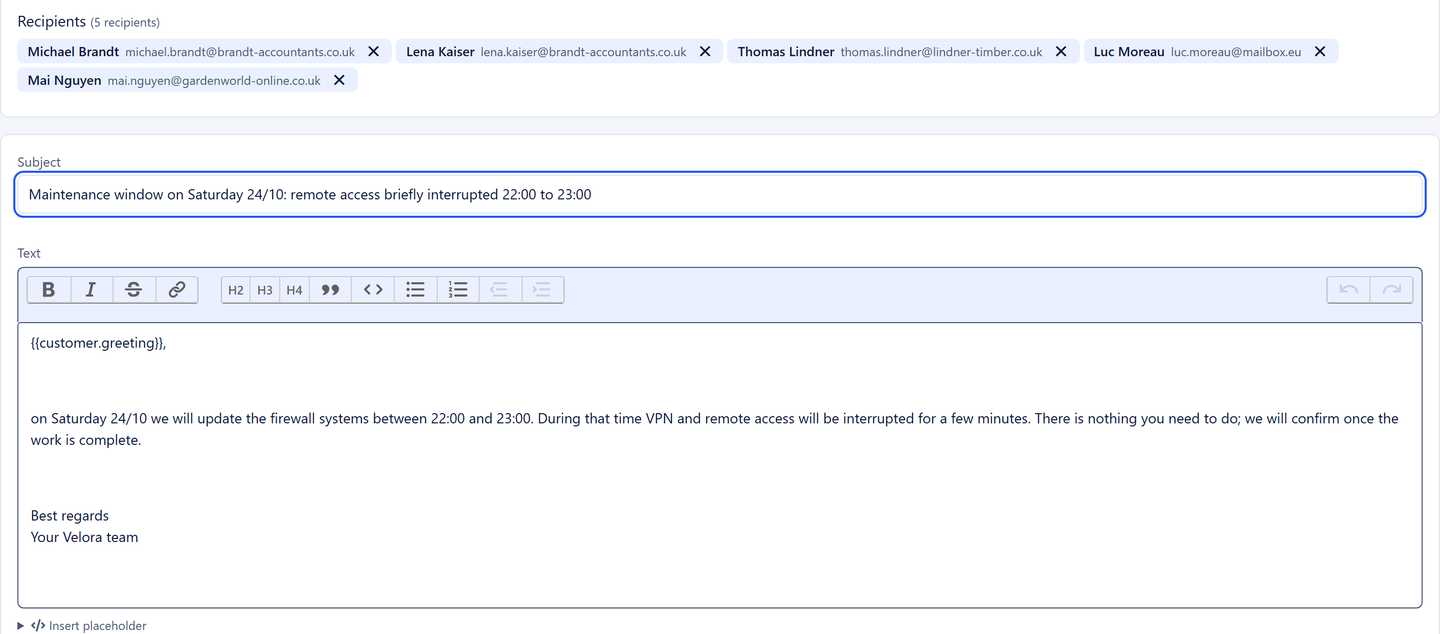Create a bulleted list

point(416,290)
